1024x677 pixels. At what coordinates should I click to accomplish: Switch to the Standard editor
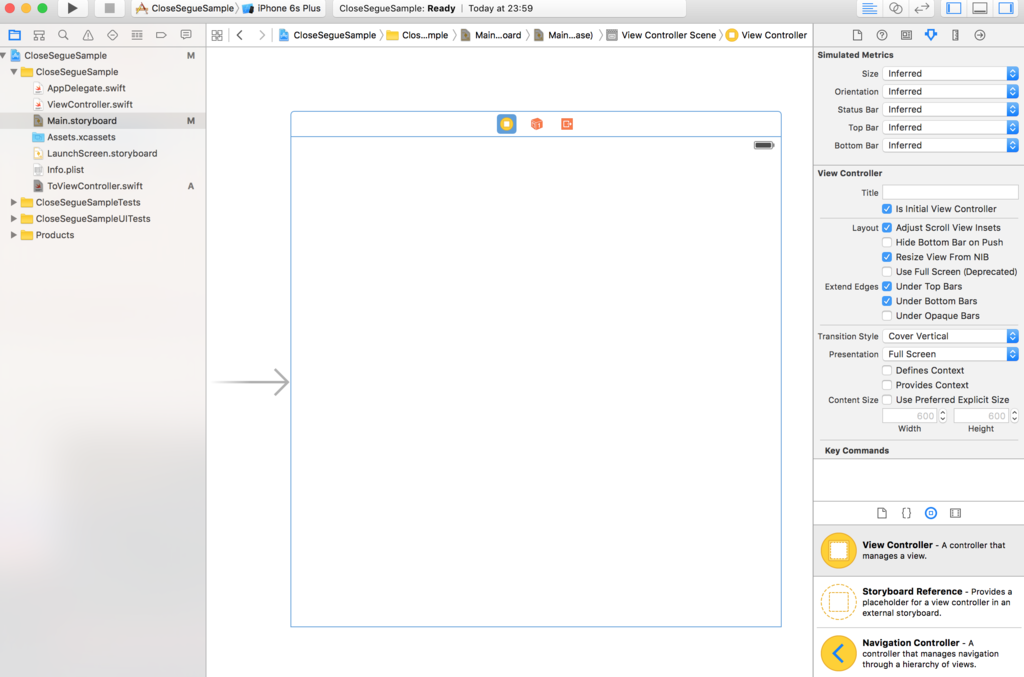[x=869, y=8]
